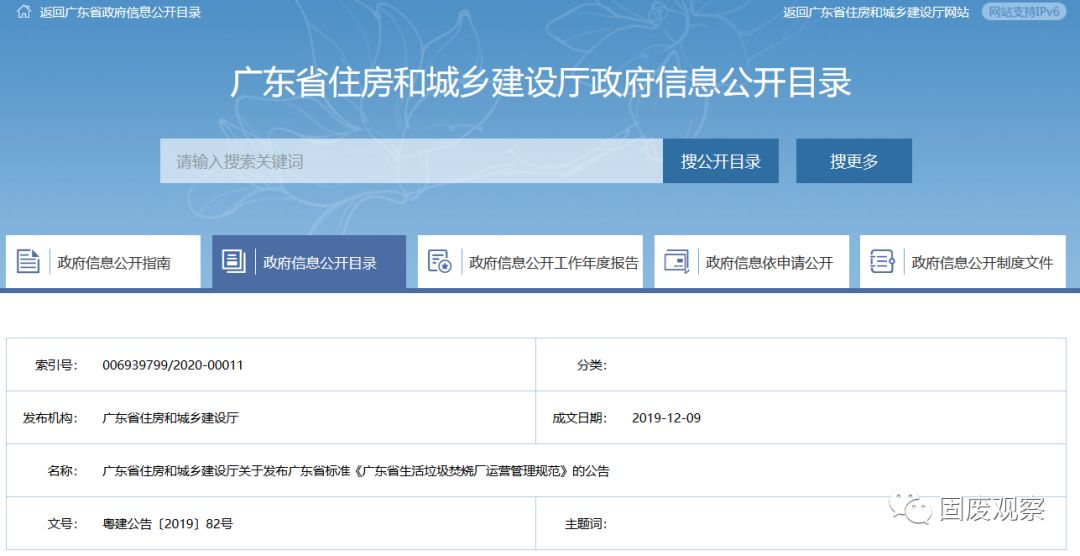Screen dimensions: 1080x556
Task: Open the 政府信息公开指南 tab
Action: pyautogui.click(x=114, y=263)
